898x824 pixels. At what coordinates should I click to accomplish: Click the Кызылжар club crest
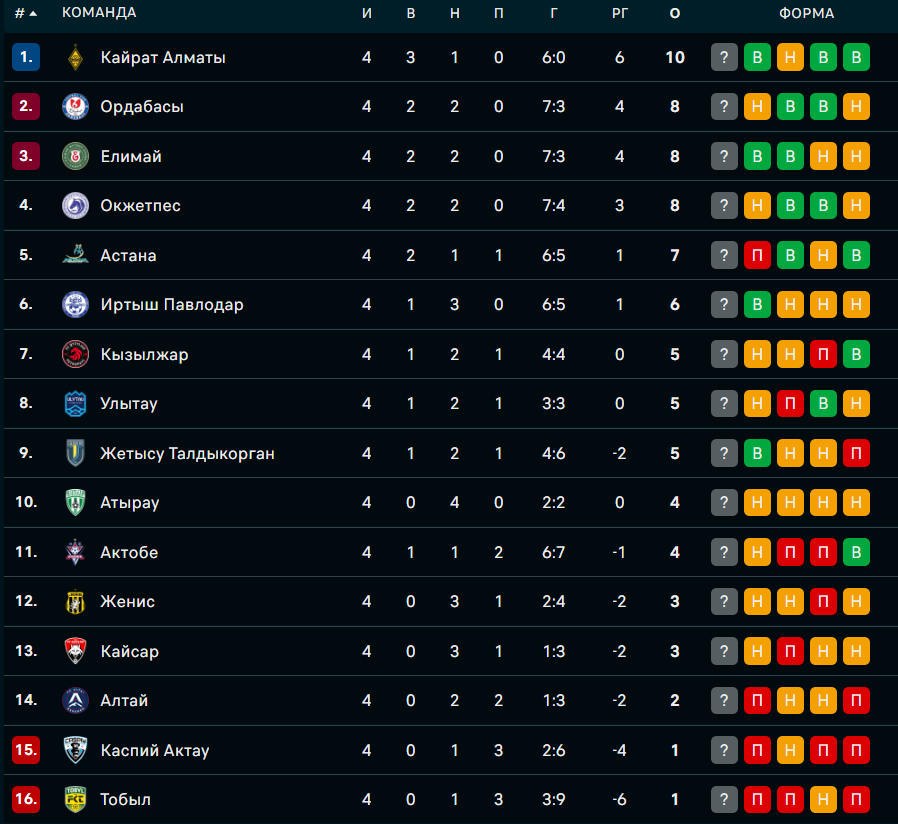pyautogui.click(x=75, y=354)
